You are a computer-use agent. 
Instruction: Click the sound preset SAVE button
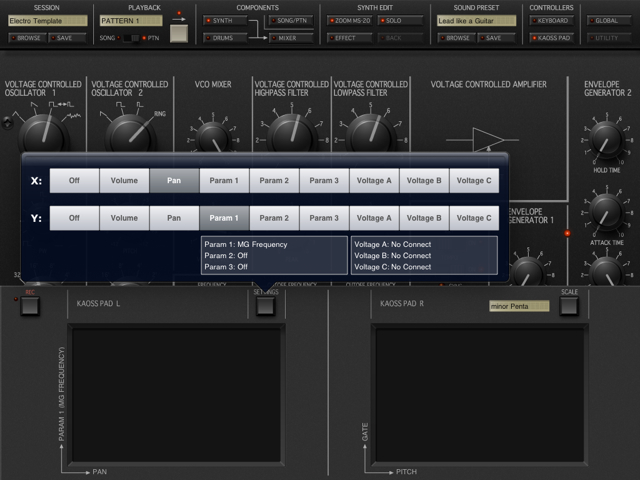pyautogui.click(x=493, y=38)
